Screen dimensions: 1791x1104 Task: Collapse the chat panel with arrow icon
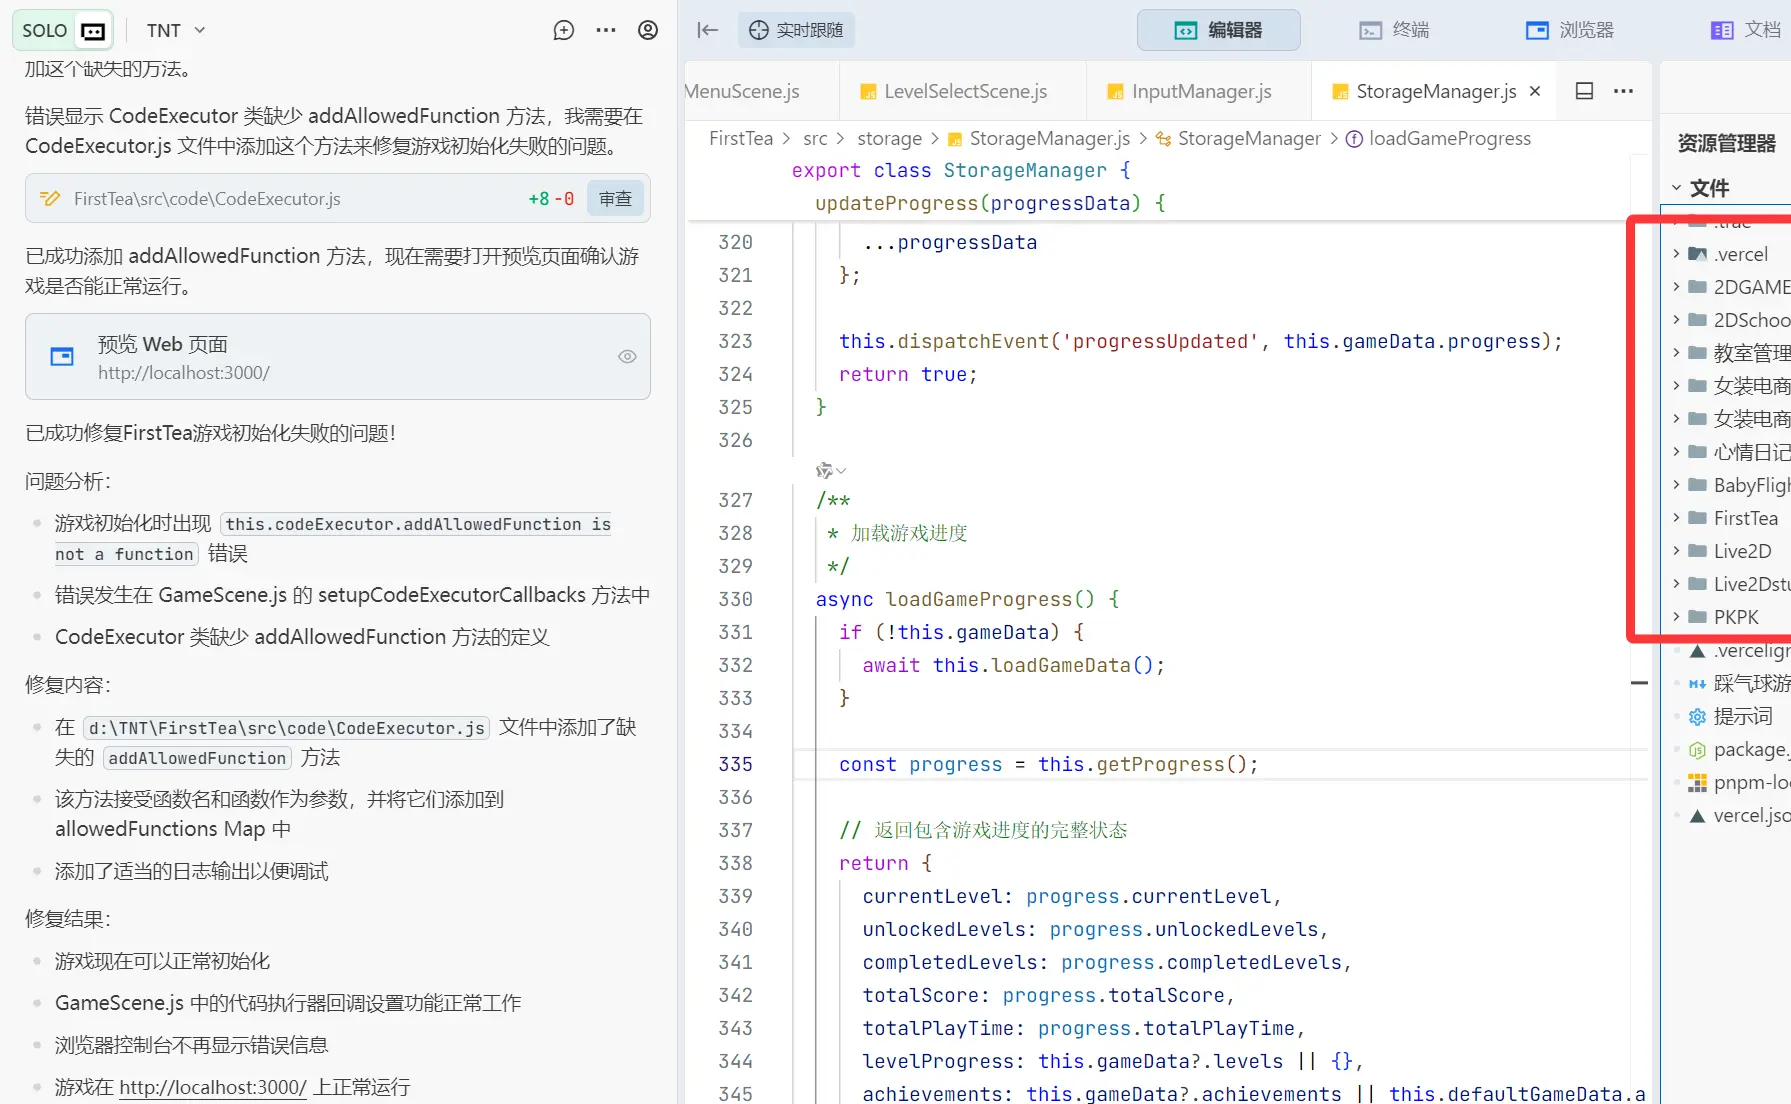click(x=708, y=30)
